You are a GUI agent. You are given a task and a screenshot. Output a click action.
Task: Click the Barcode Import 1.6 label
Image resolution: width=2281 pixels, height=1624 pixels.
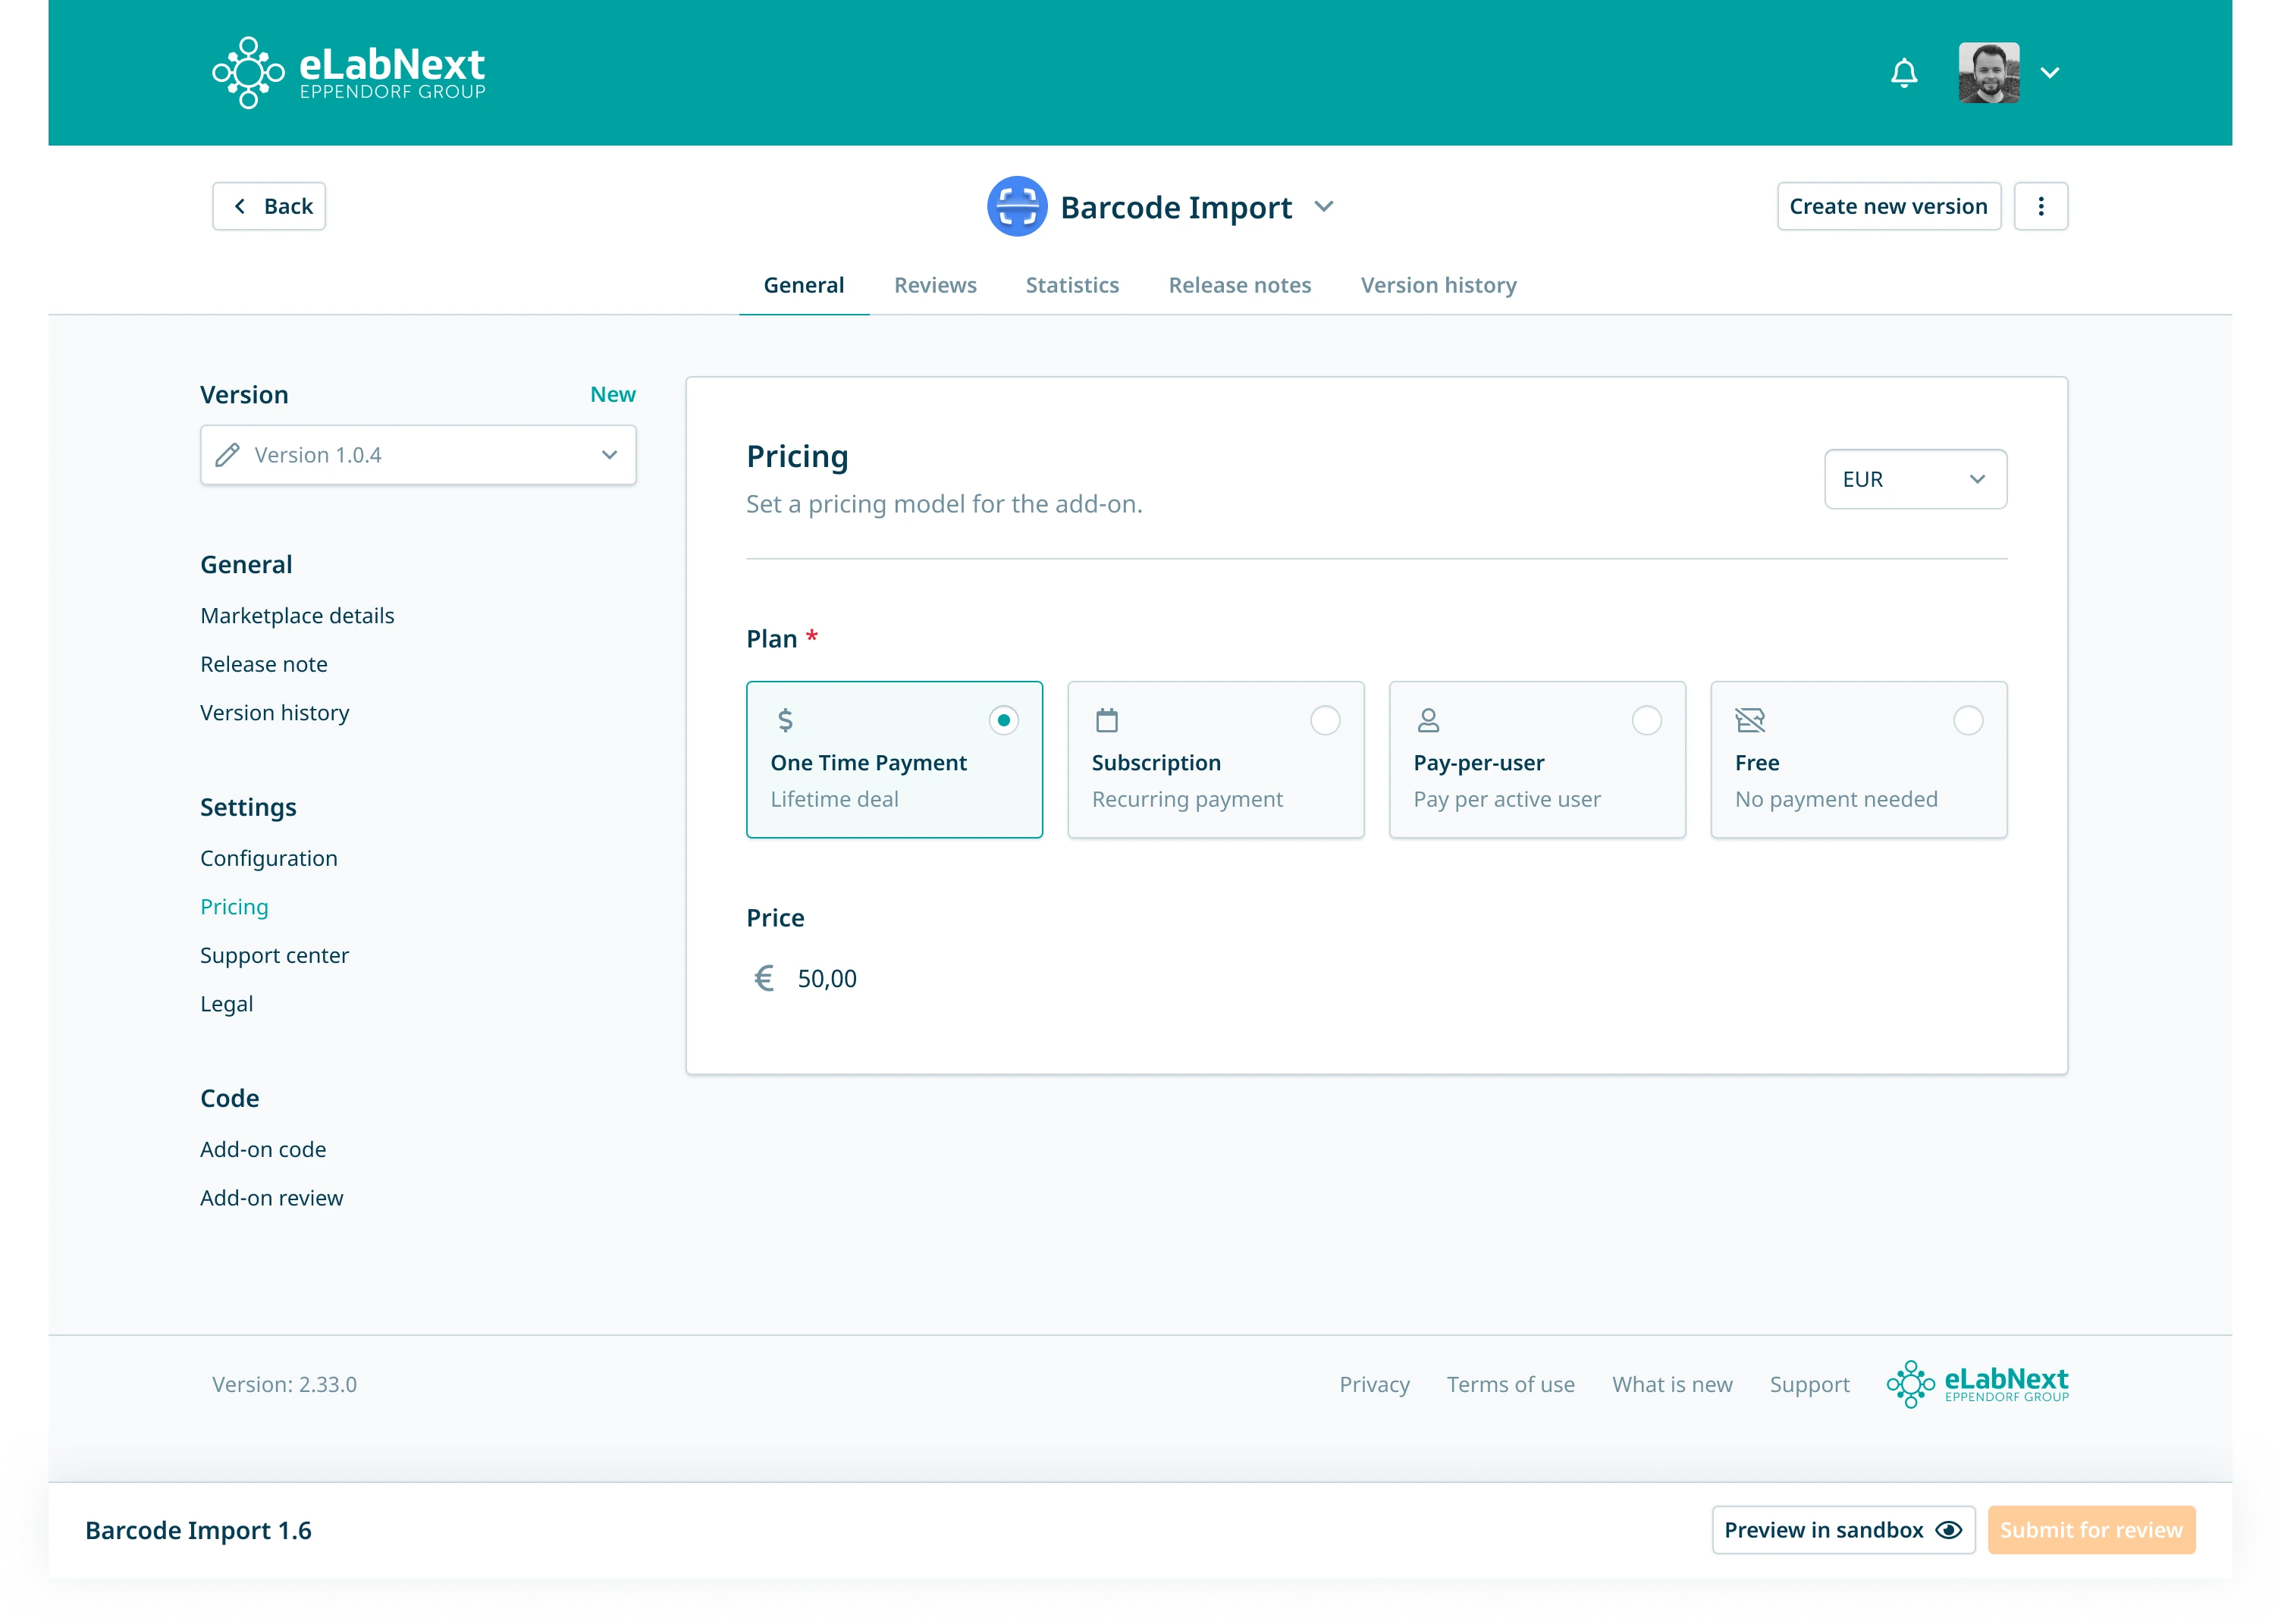tap(198, 1530)
